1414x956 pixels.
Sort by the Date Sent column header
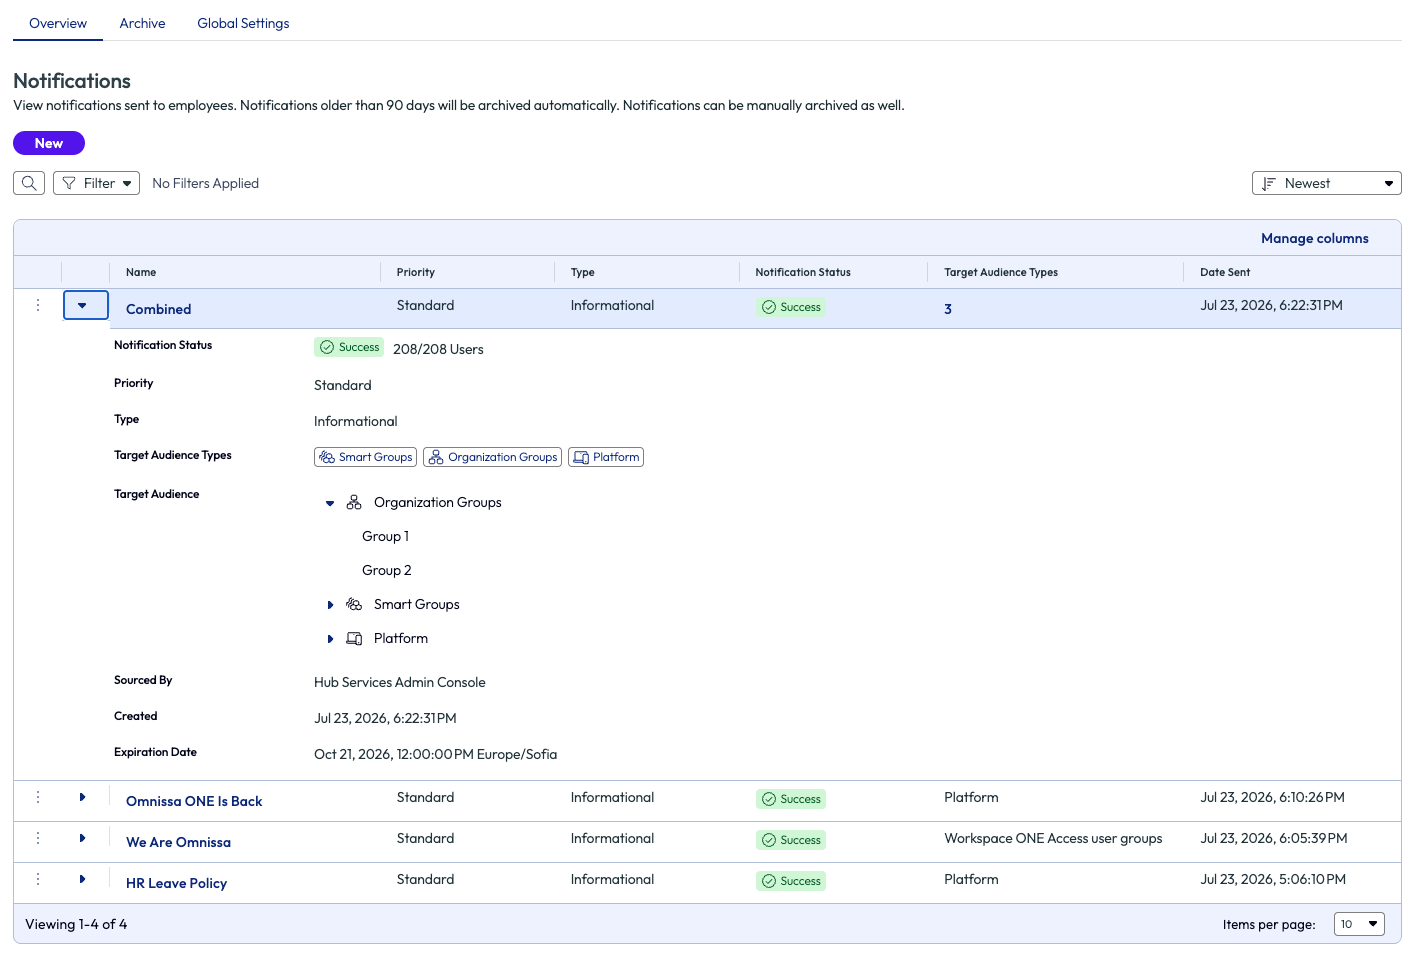pos(1225,272)
